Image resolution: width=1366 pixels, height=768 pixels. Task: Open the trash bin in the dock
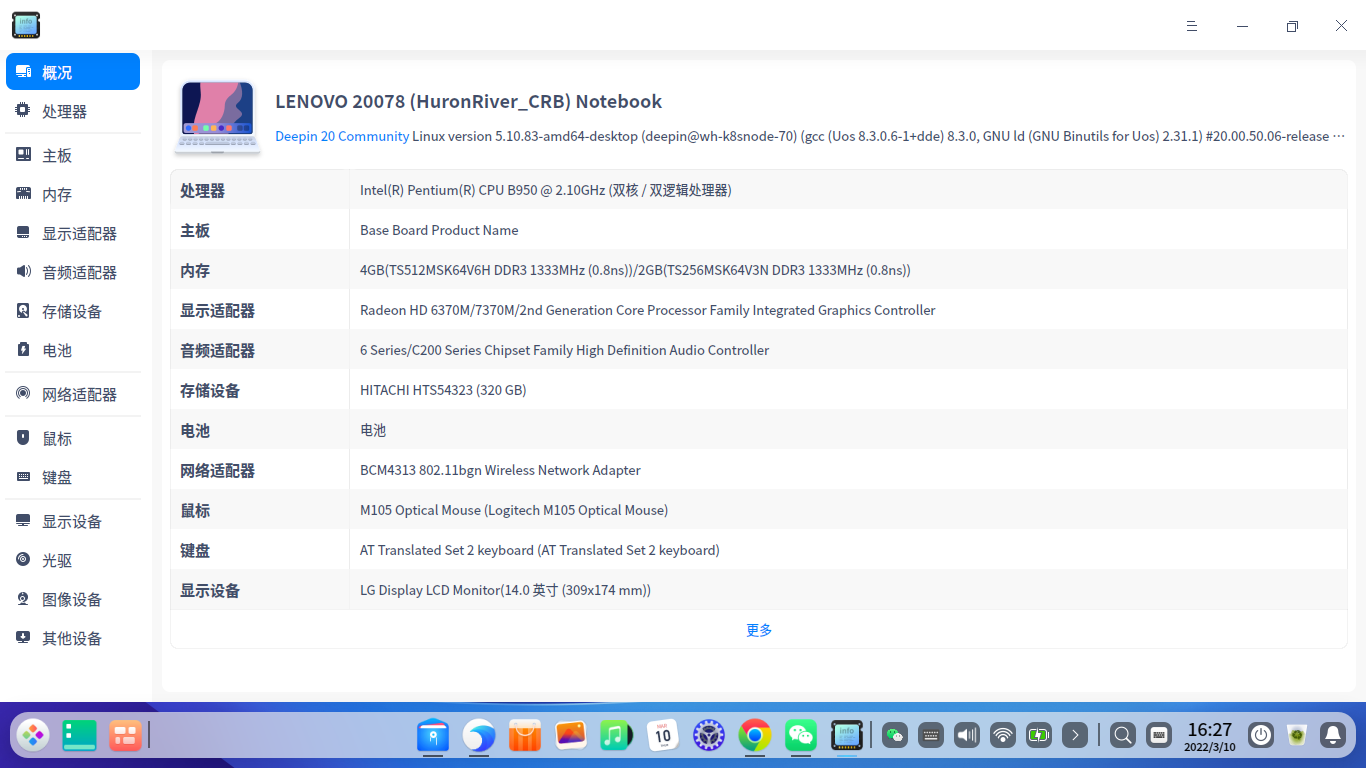point(1297,736)
